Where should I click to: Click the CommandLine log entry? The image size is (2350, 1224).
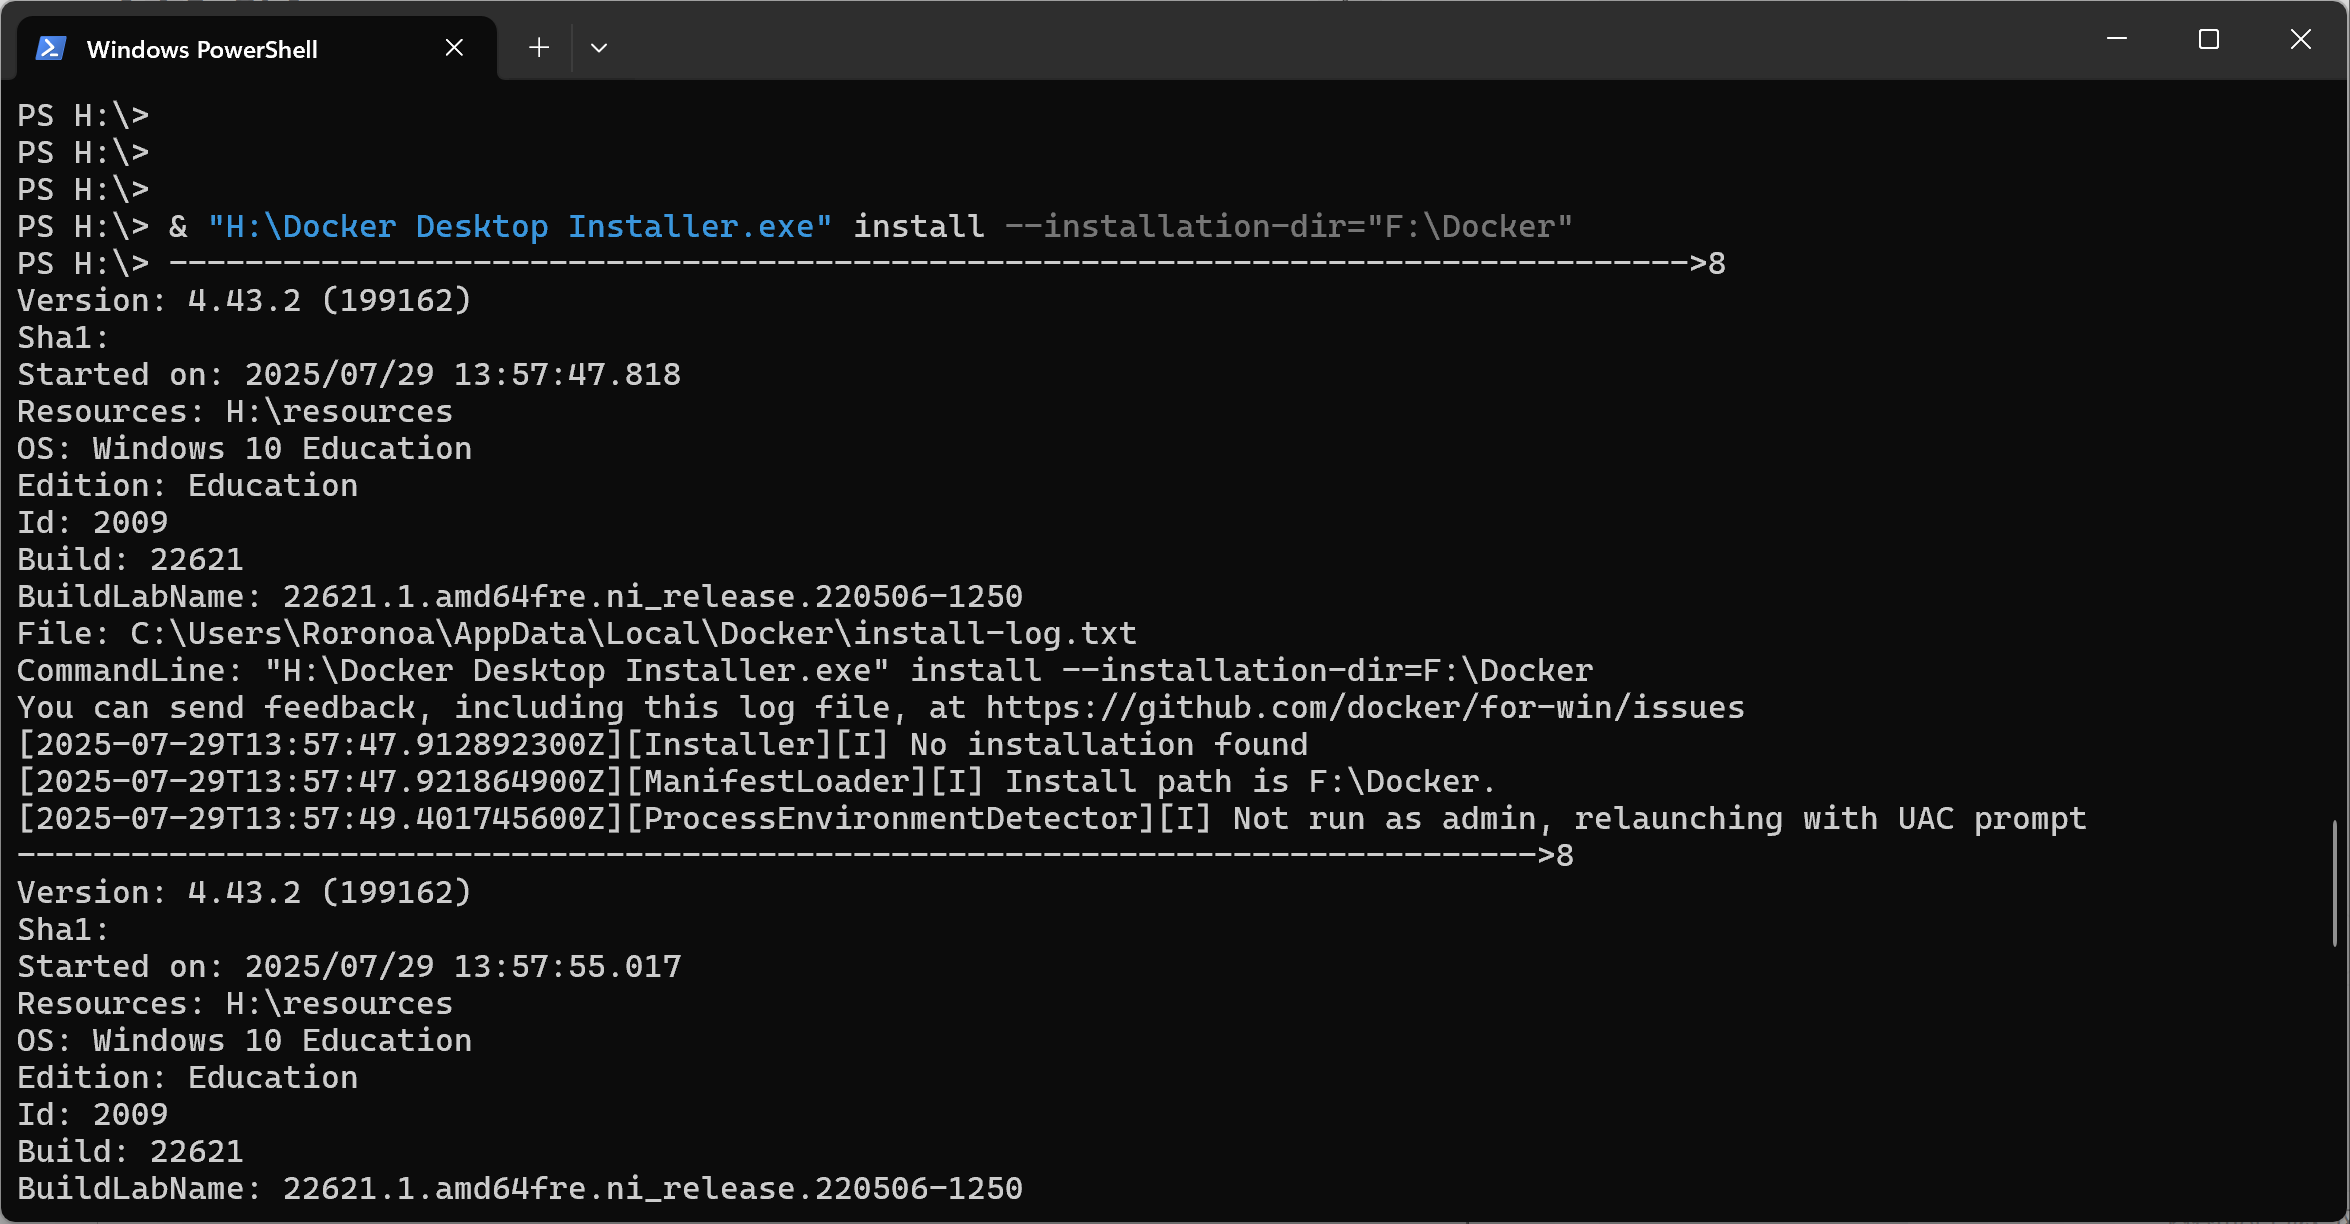click(x=805, y=670)
